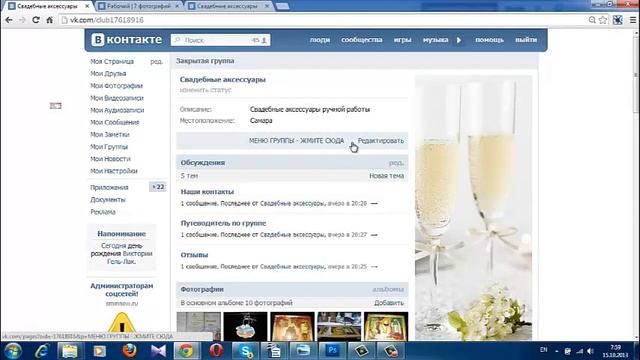The height and width of the screenshot is (360, 640).
Task: Click 'изменить статус' under group name
Action: tap(205, 90)
